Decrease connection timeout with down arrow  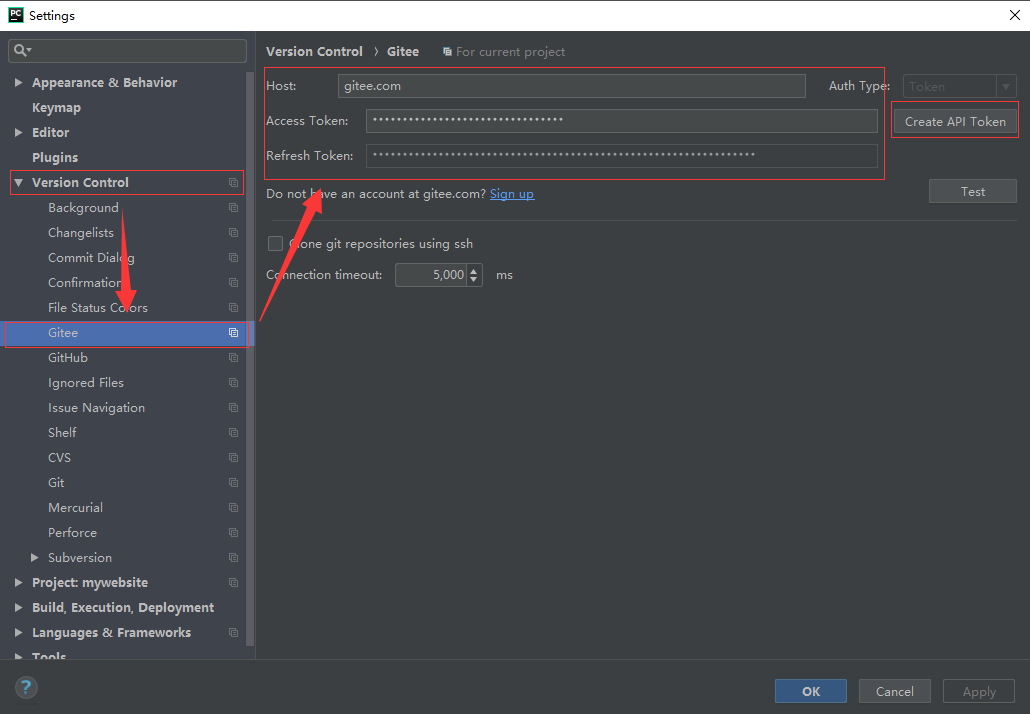click(x=474, y=280)
